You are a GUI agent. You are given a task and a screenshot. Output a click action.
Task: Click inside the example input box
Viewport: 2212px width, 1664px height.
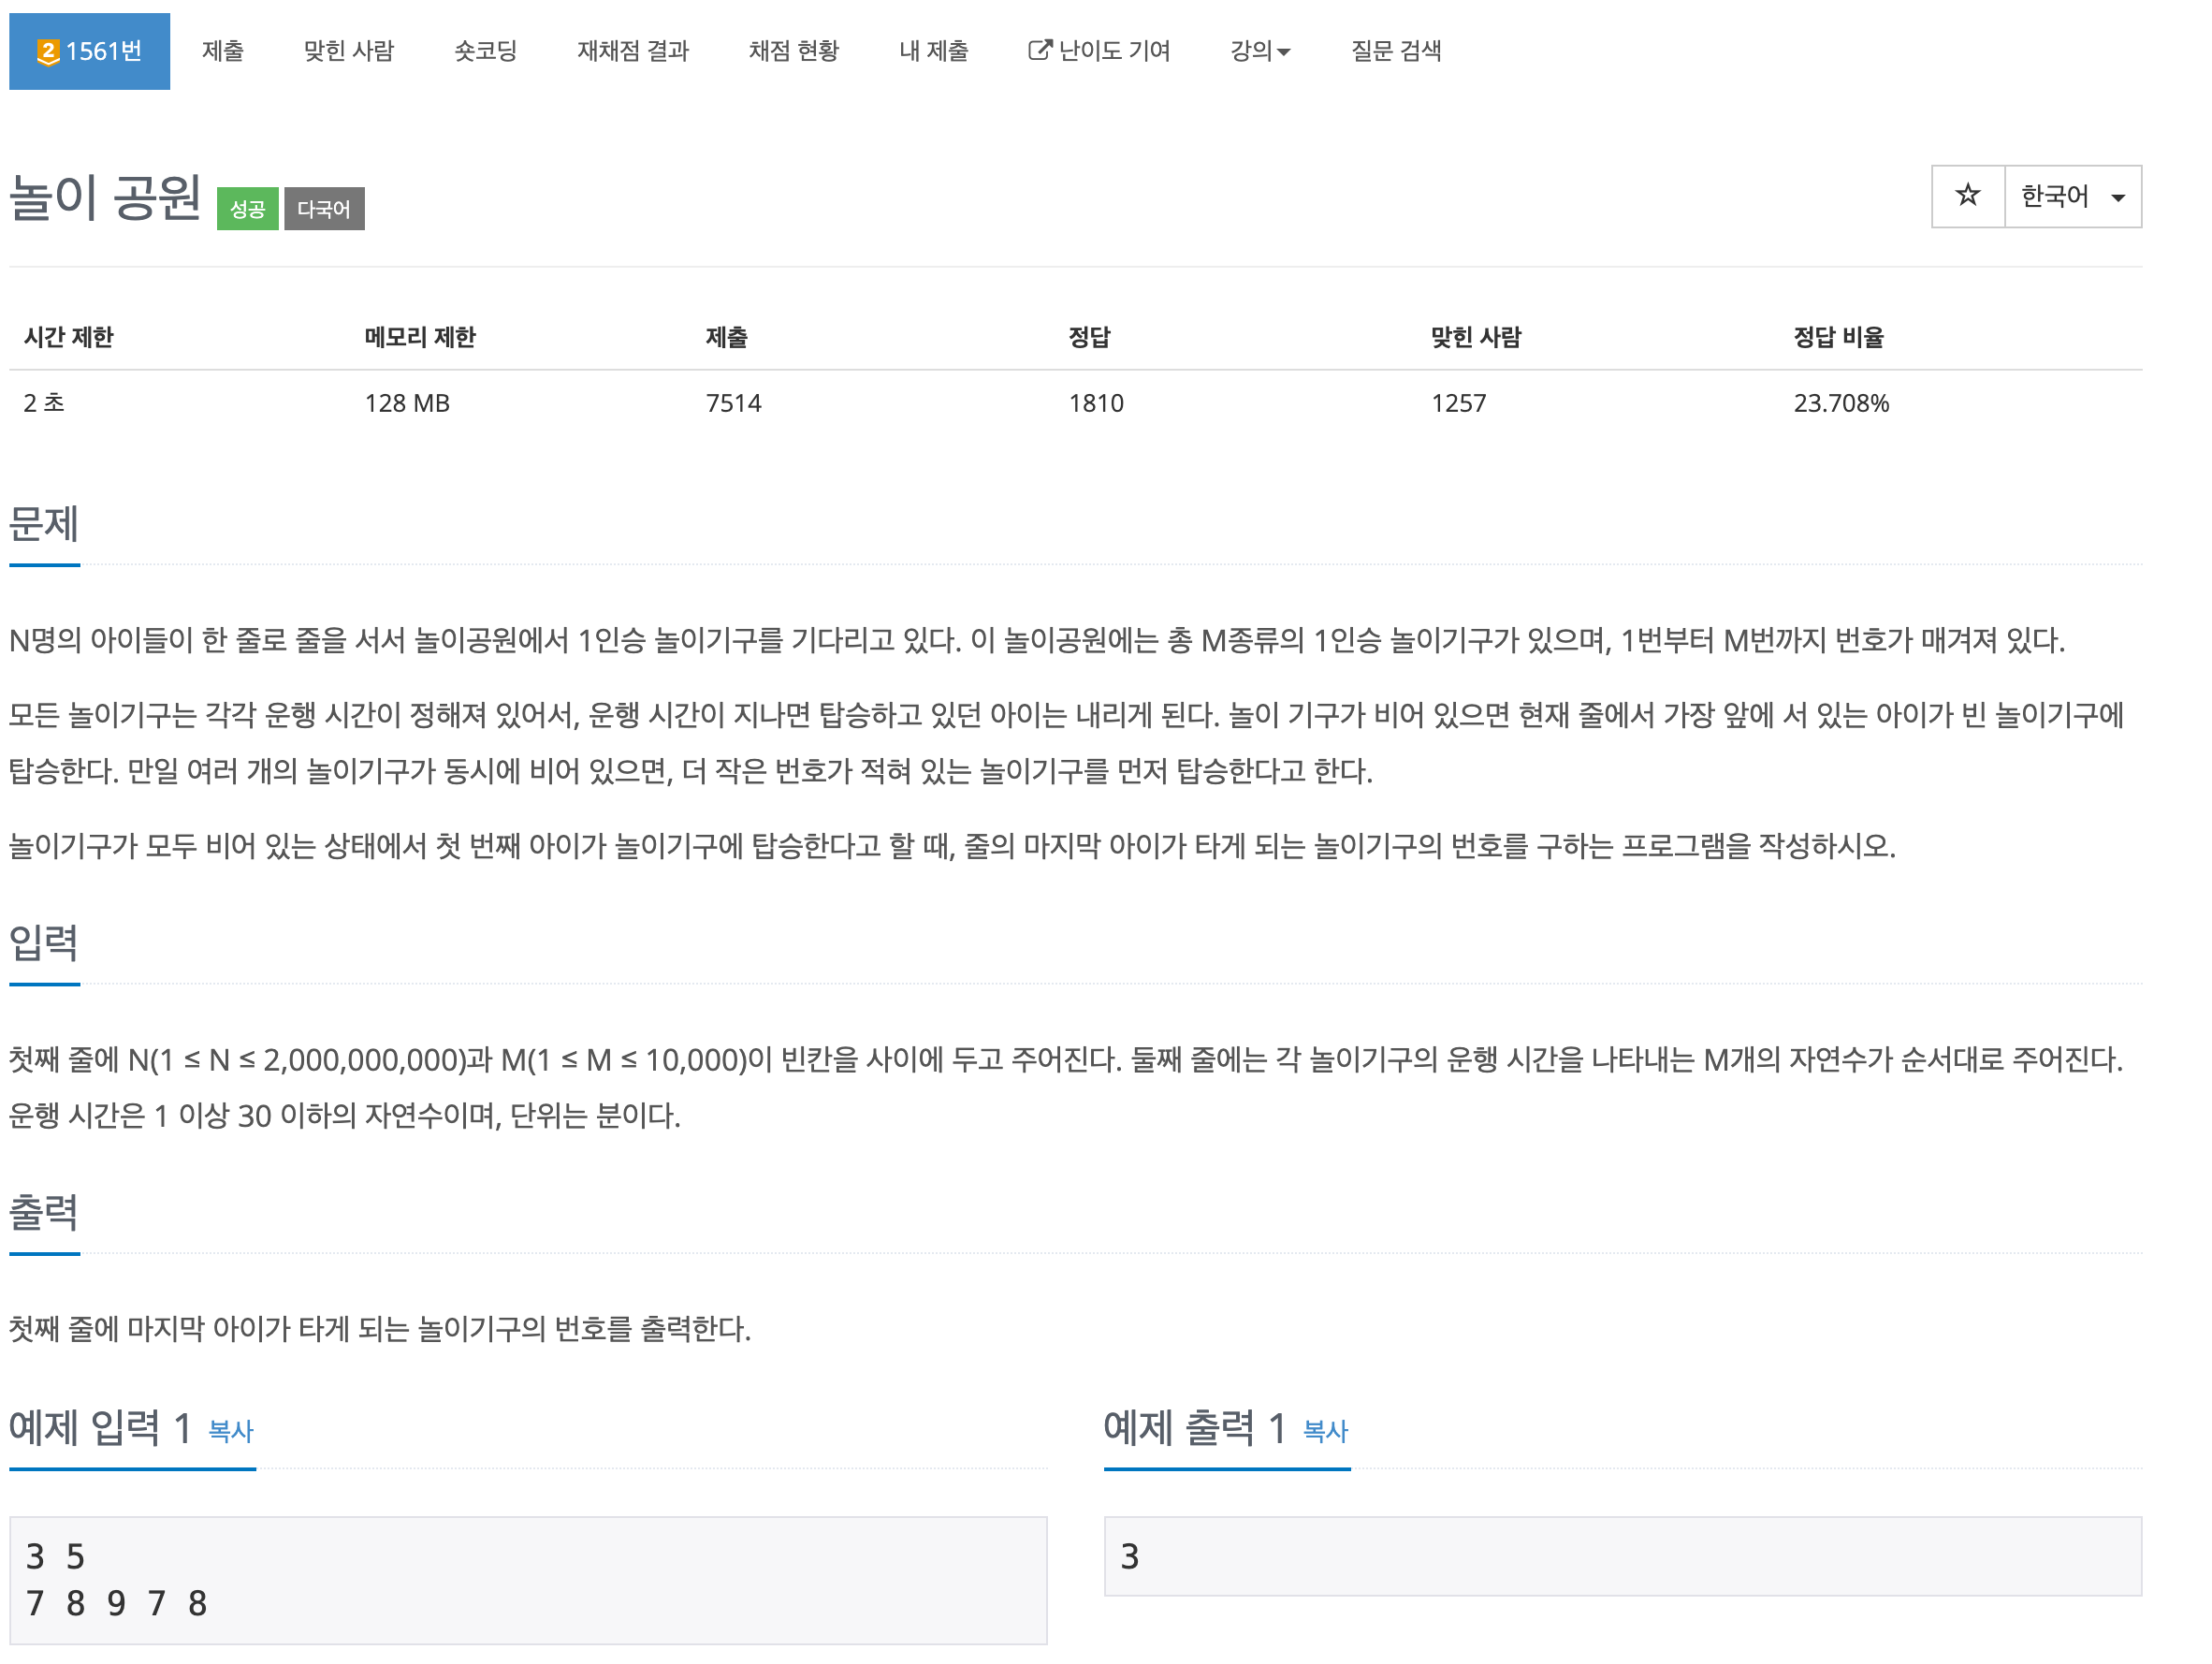pos(528,1580)
